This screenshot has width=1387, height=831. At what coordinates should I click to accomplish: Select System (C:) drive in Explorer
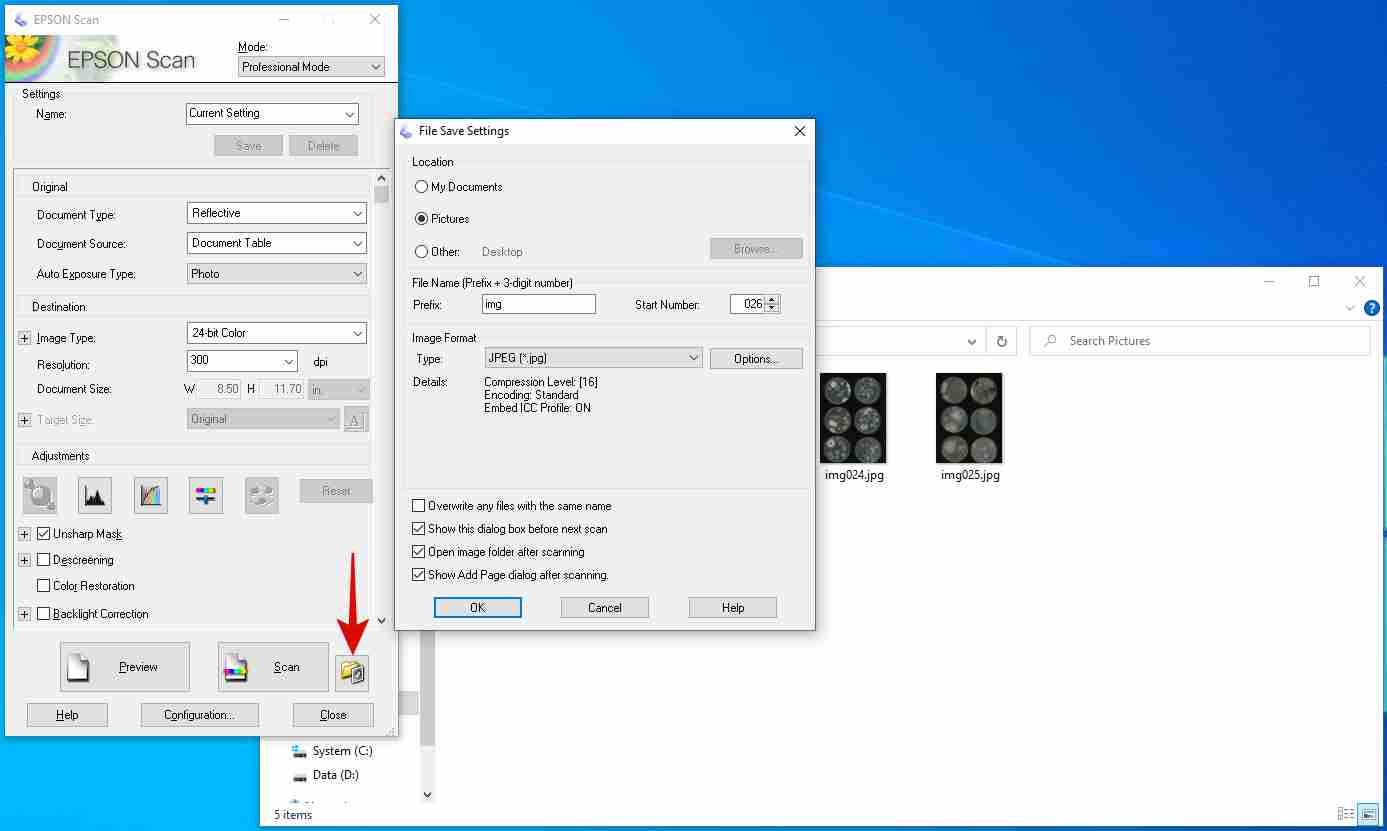pos(332,751)
